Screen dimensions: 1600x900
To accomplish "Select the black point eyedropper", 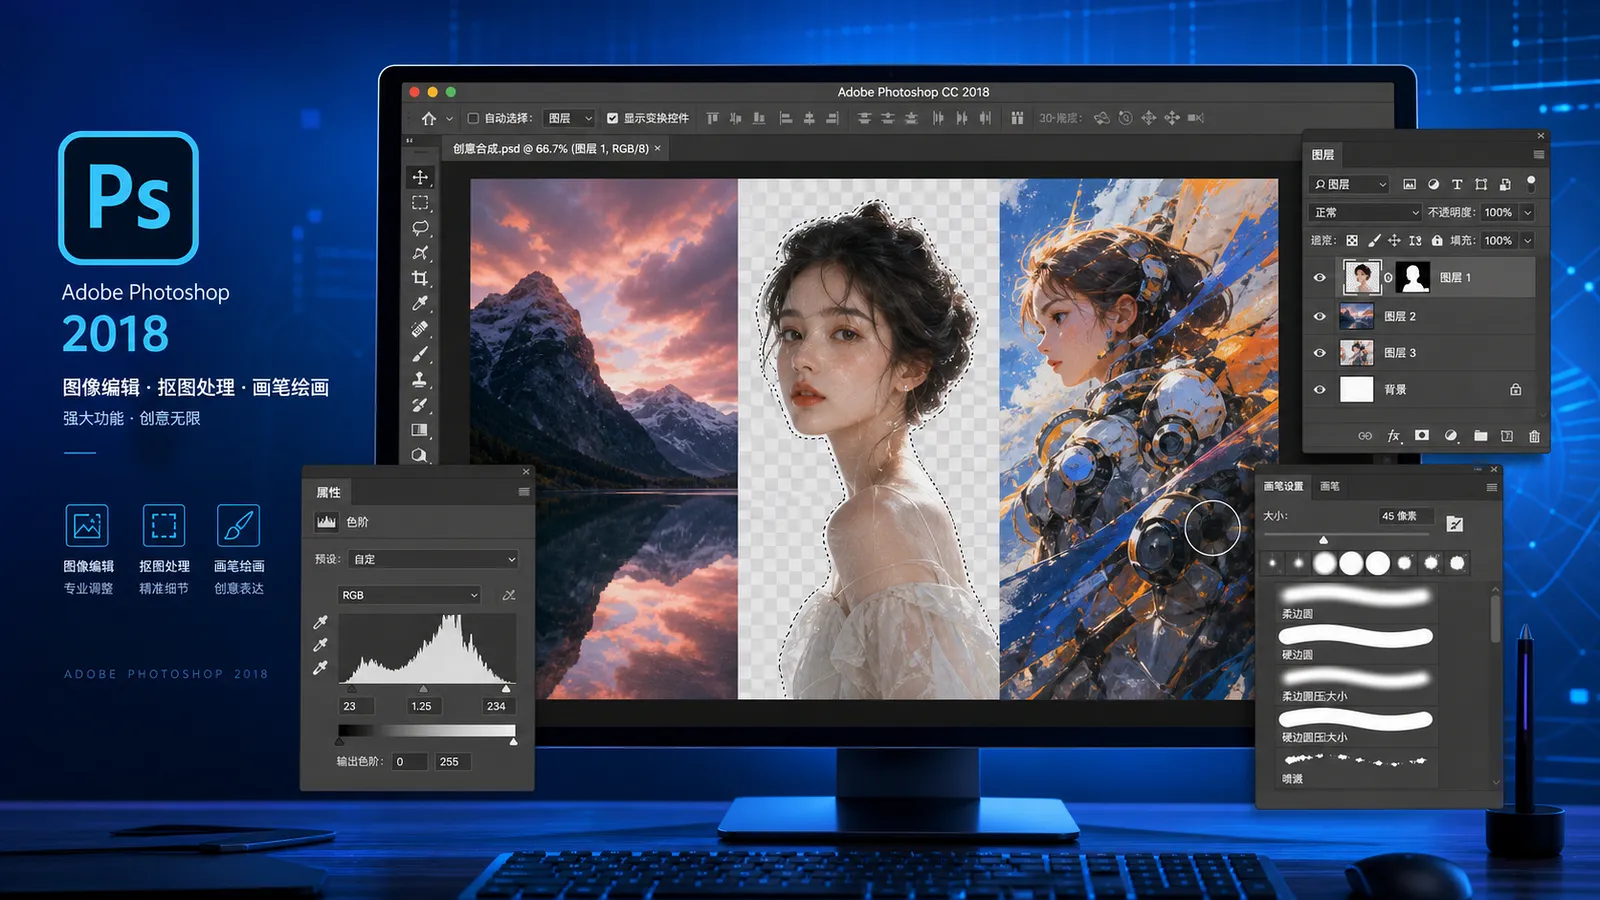I will [x=320, y=622].
